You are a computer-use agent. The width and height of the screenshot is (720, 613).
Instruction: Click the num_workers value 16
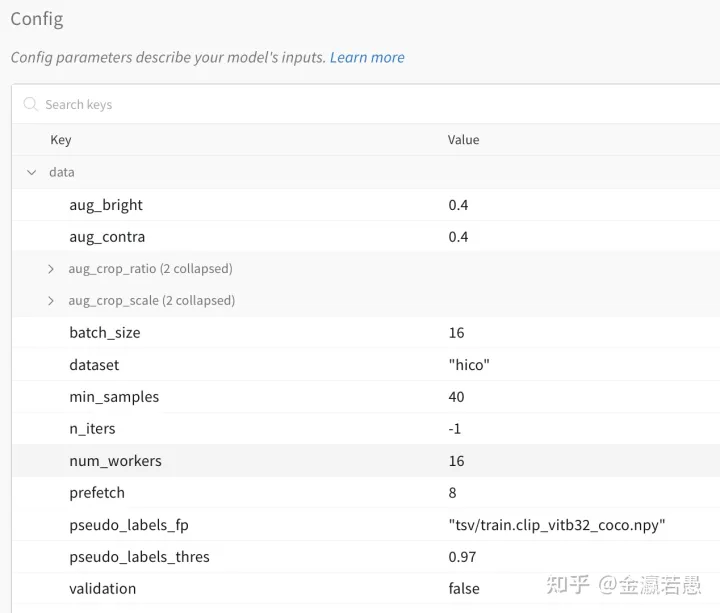[456, 461]
